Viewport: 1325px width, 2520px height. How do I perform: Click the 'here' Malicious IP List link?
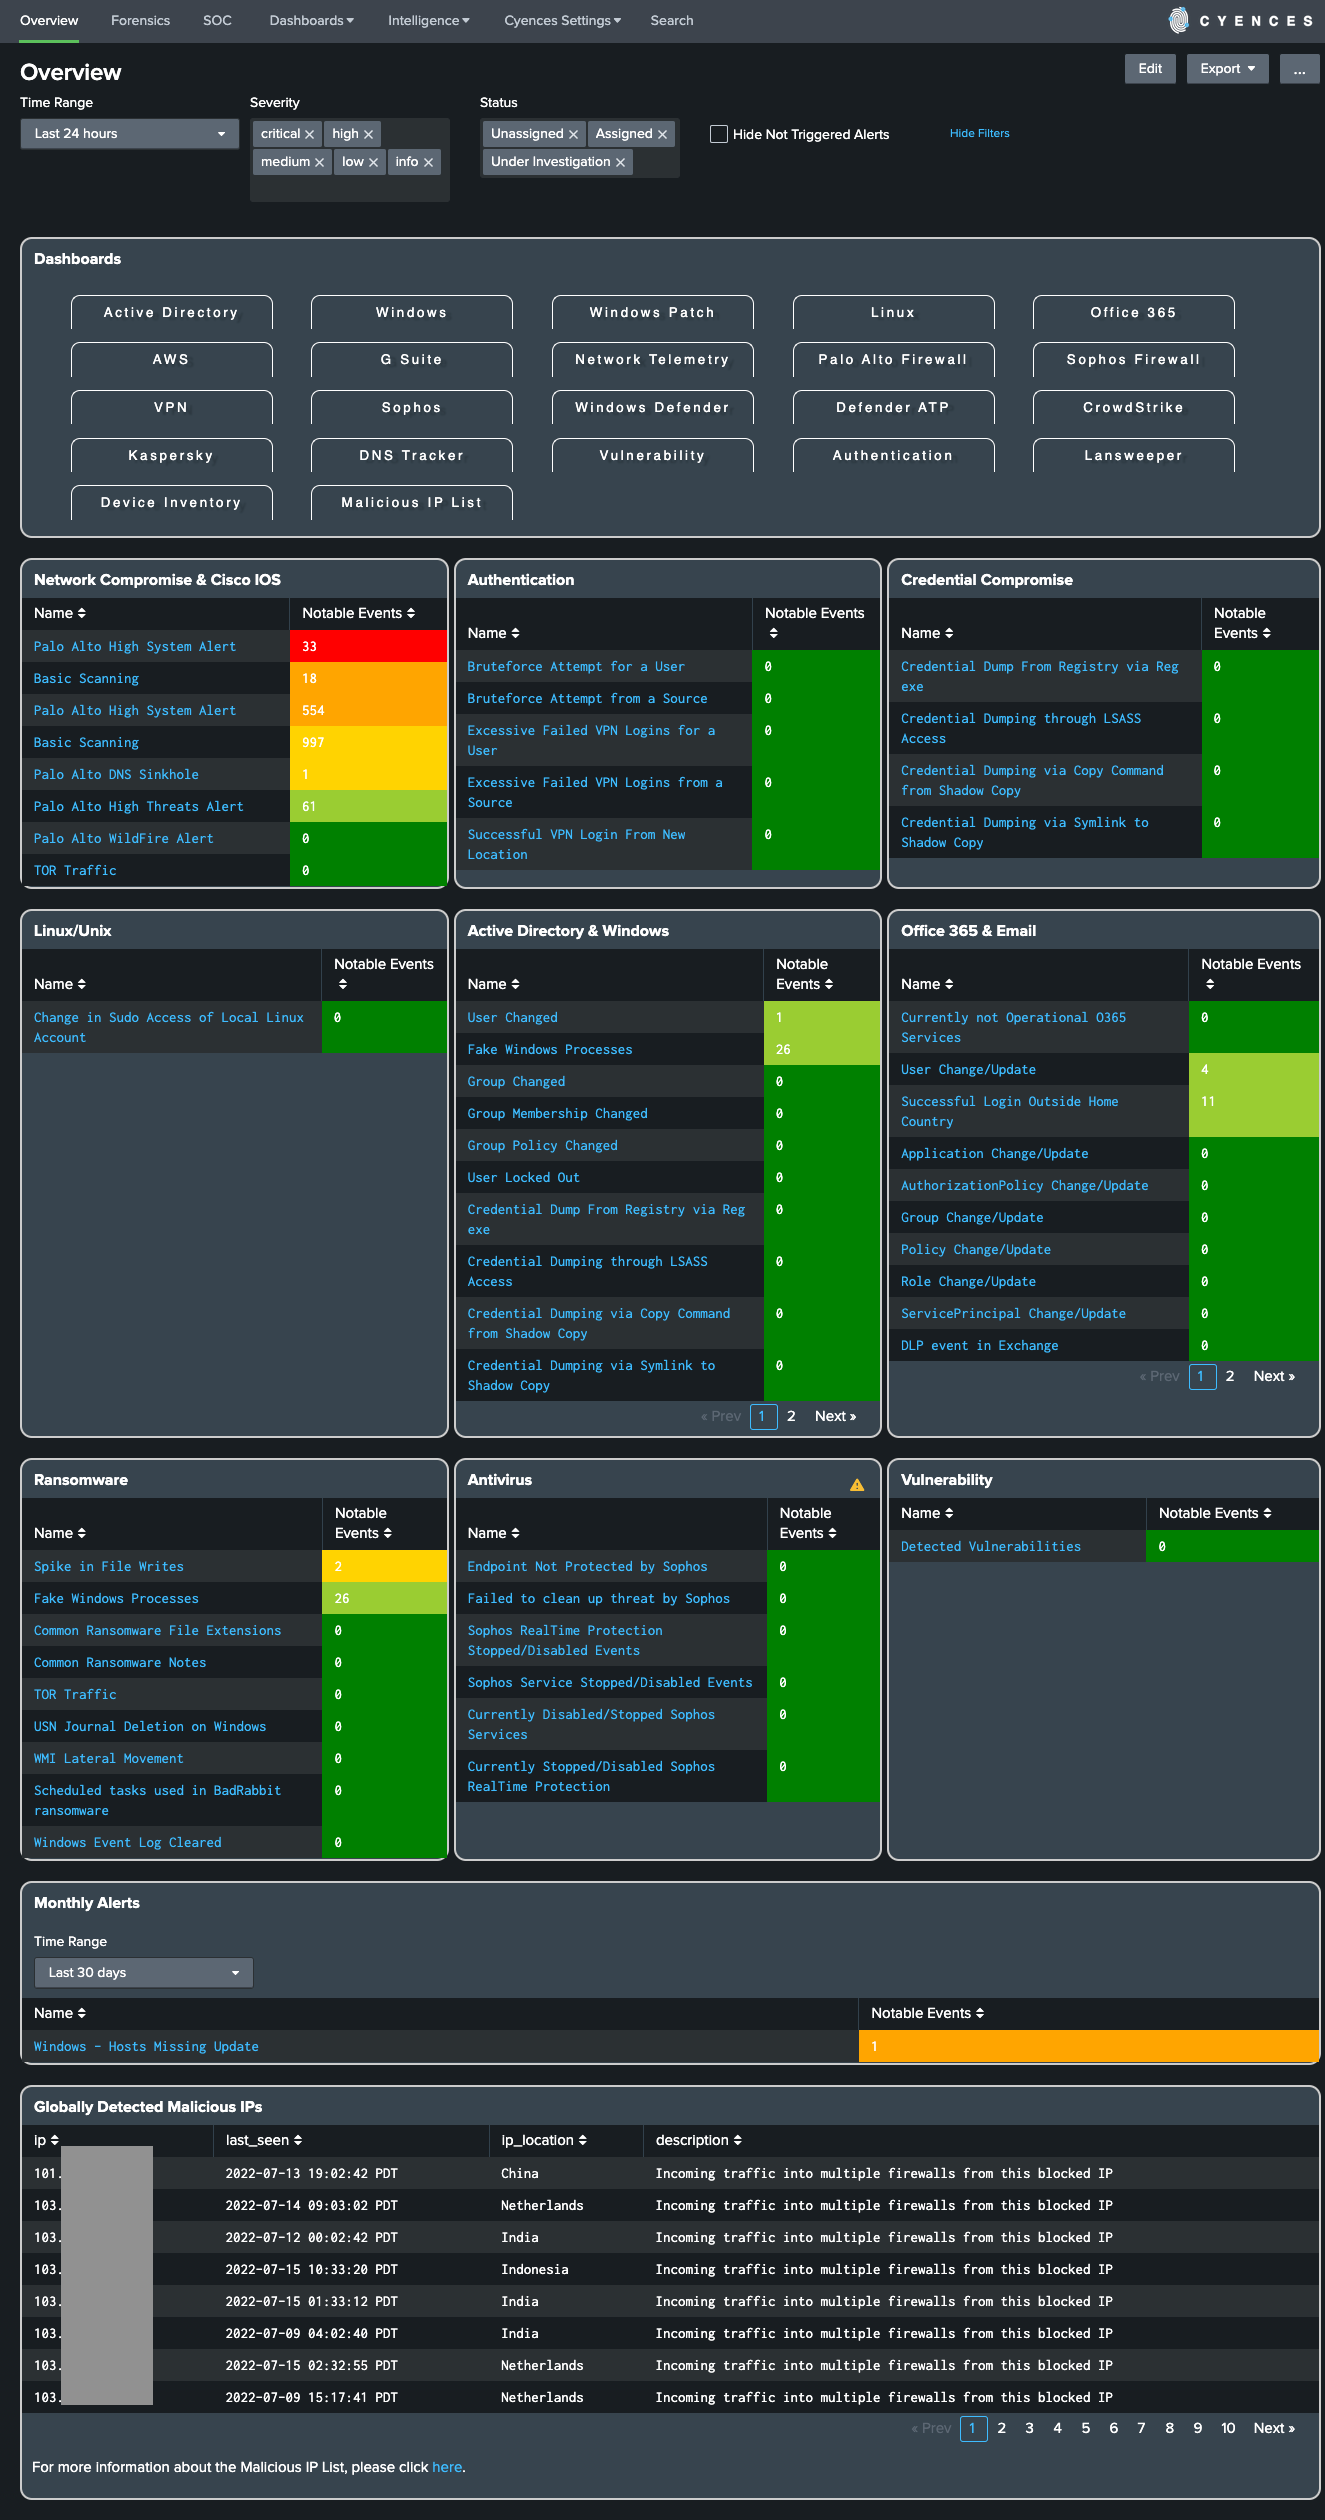click(x=447, y=2467)
